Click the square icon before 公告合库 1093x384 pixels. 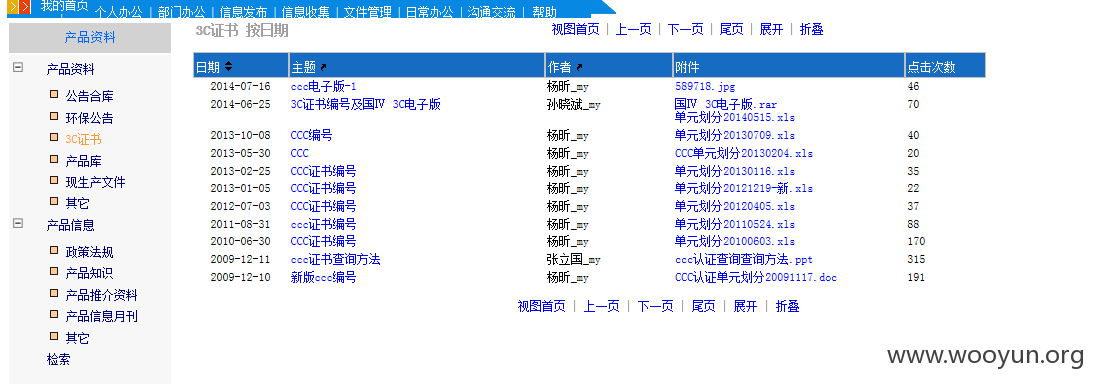pyautogui.click(x=54, y=94)
